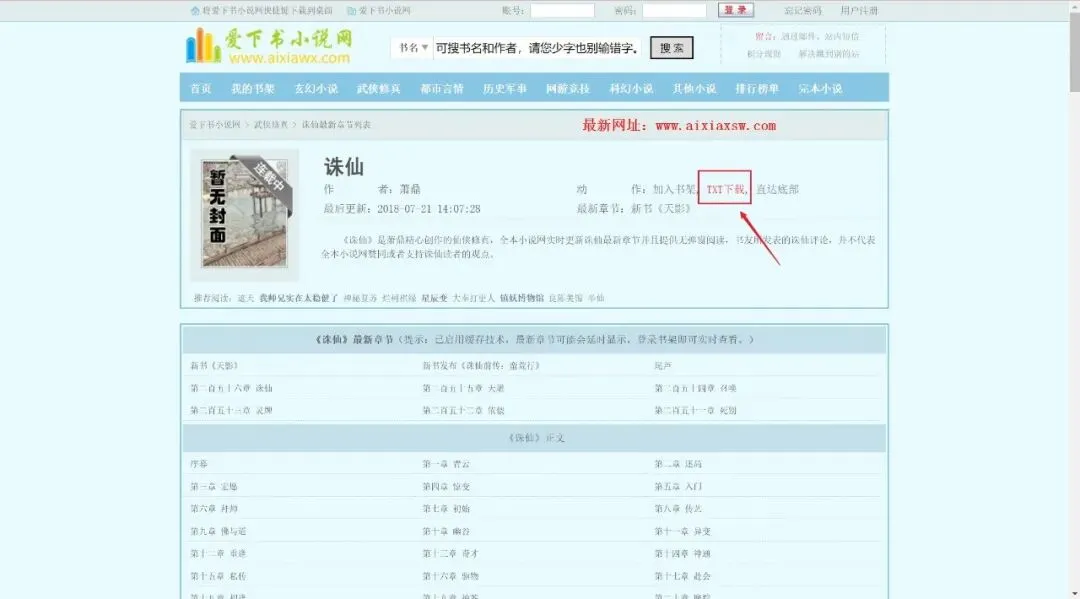1080x599 pixels.
Task: Open the 忘记密码 forgot password link
Action: 802,11
